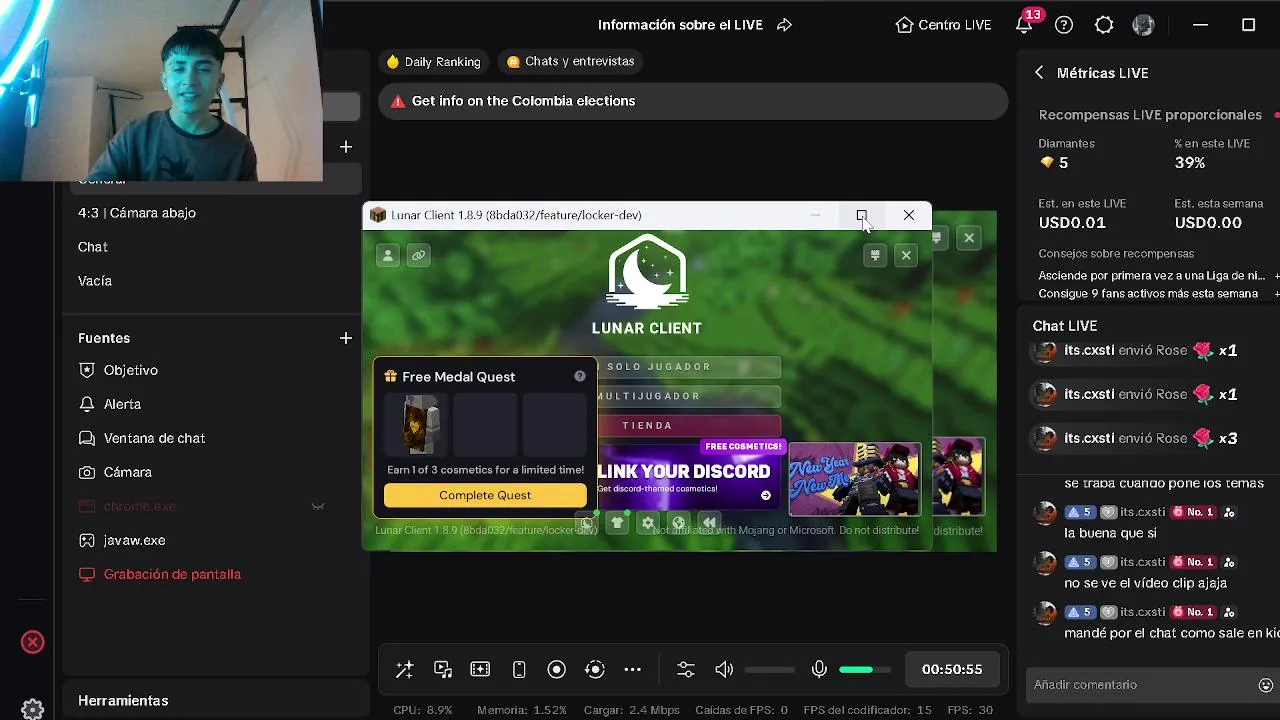Go back from Métricas LIVE panel
Image resolution: width=1280 pixels, height=720 pixels.
click(1039, 73)
